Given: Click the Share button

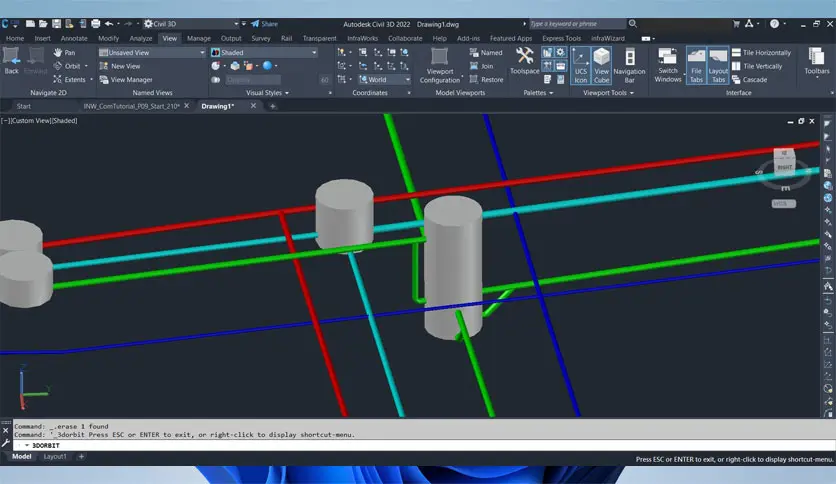Looking at the screenshot, I should click(x=264, y=23).
